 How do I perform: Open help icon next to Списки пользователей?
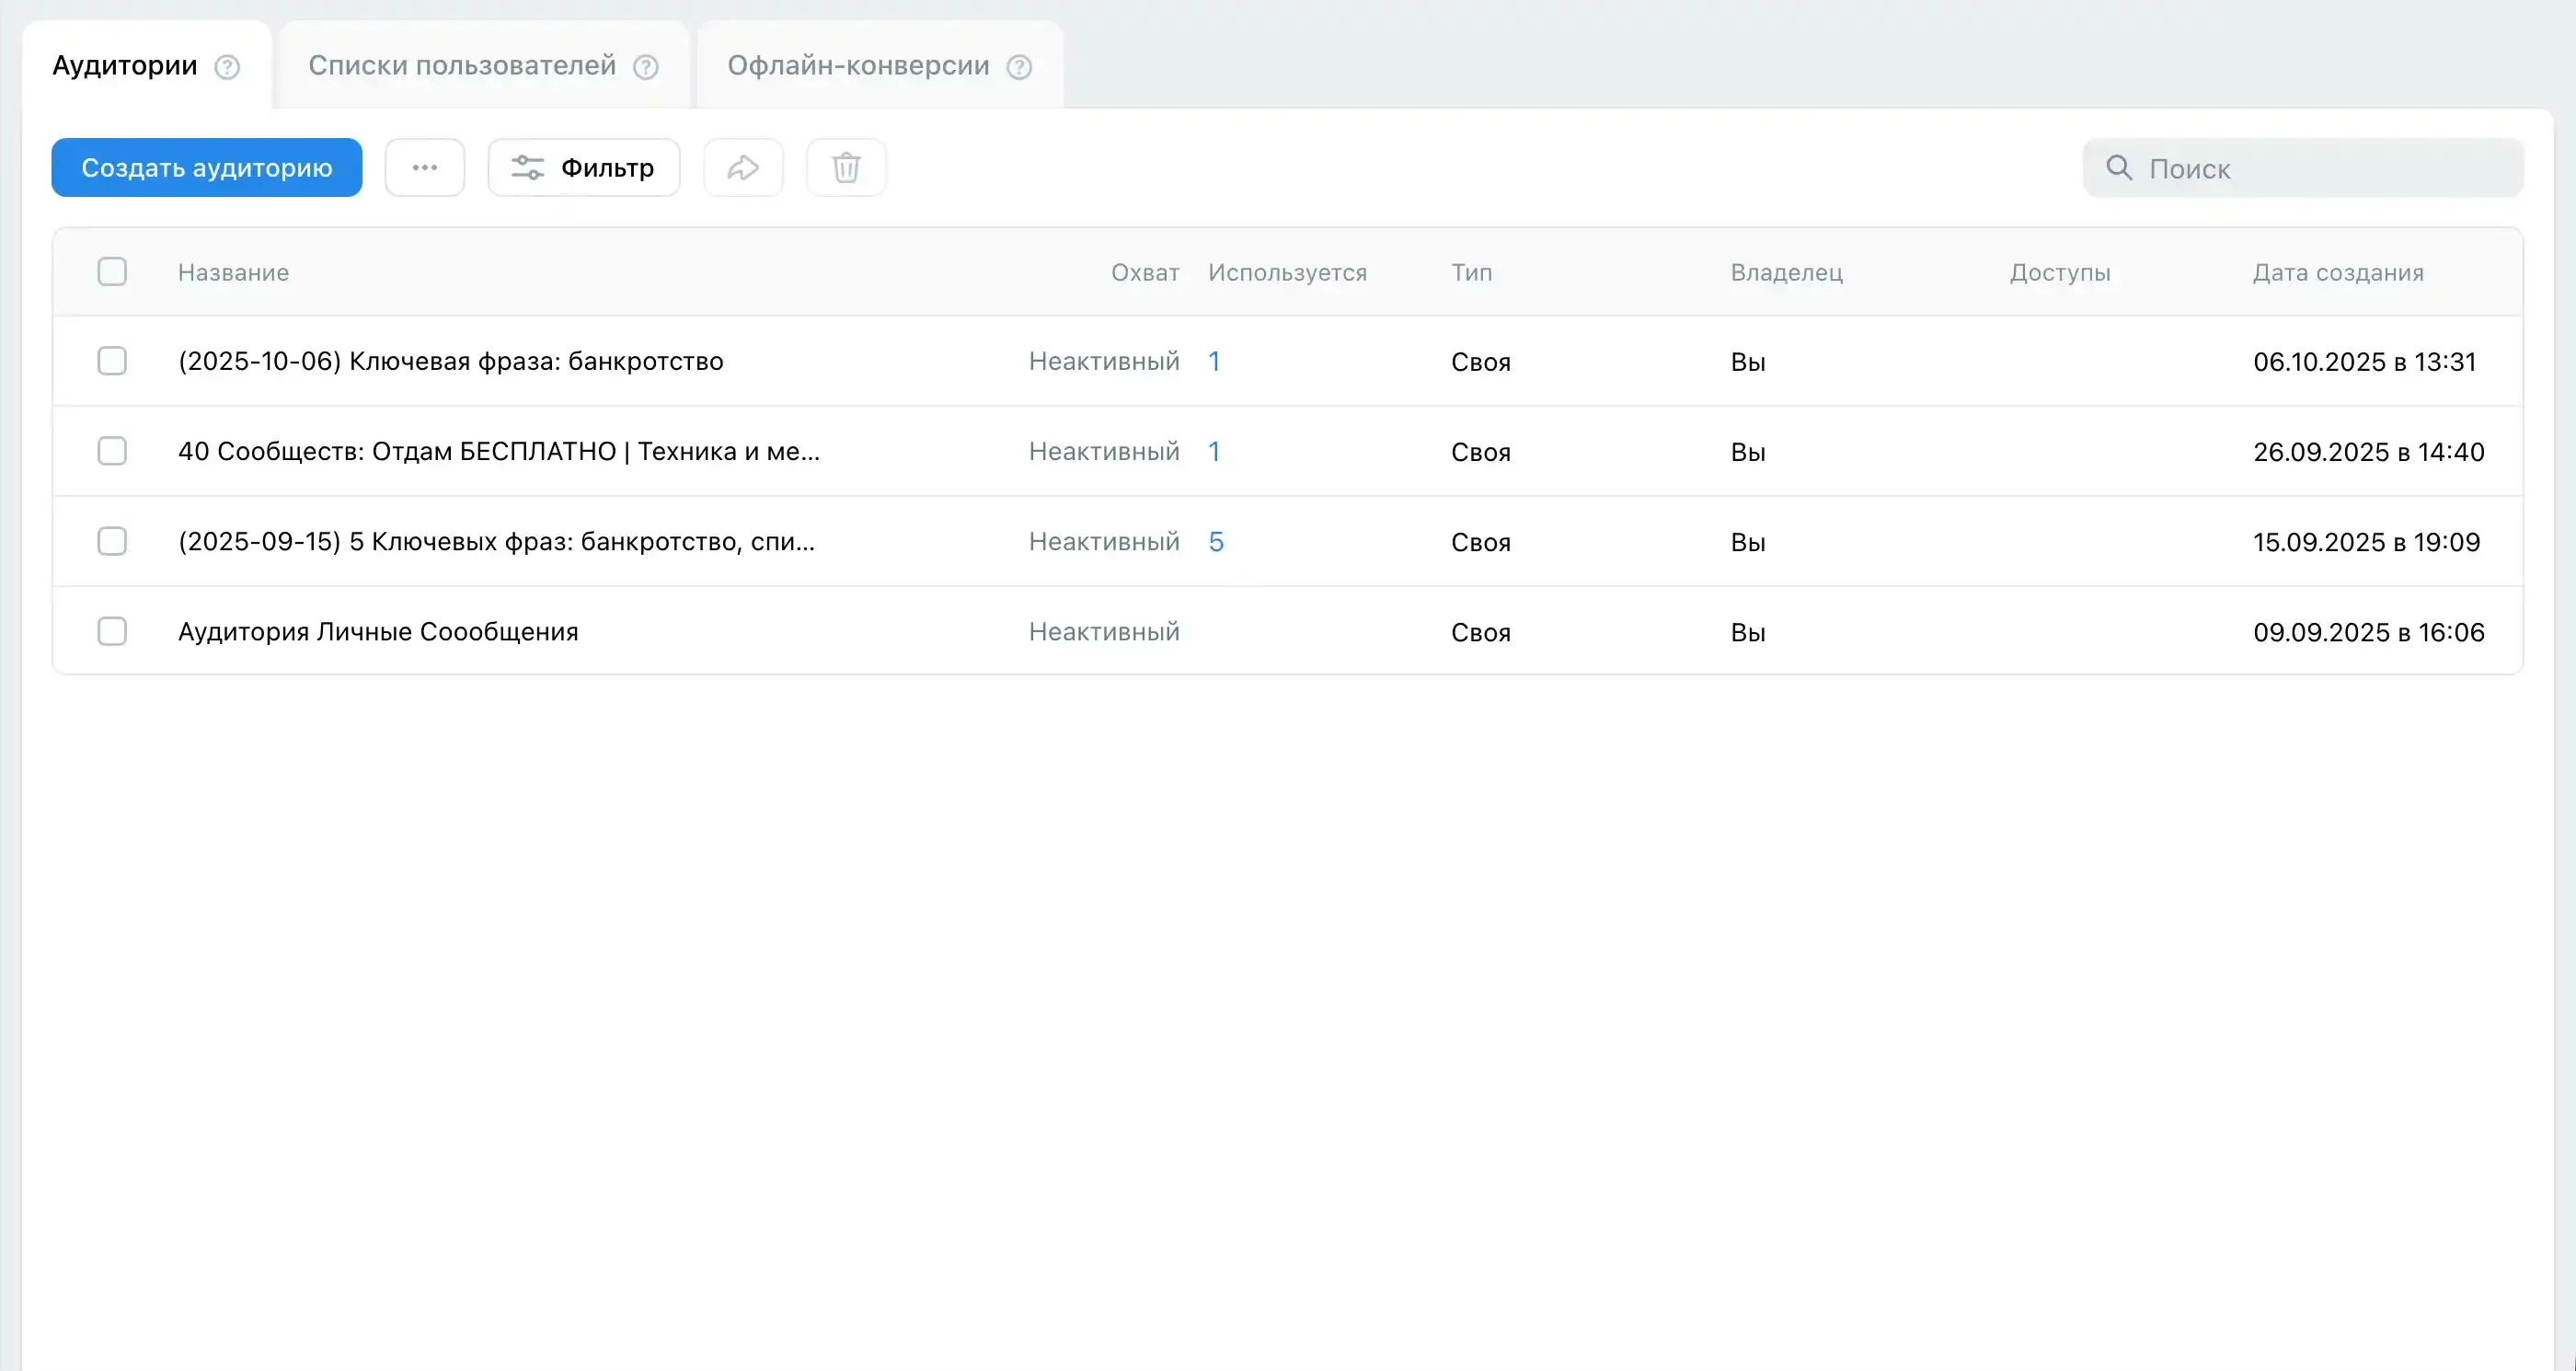point(646,67)
